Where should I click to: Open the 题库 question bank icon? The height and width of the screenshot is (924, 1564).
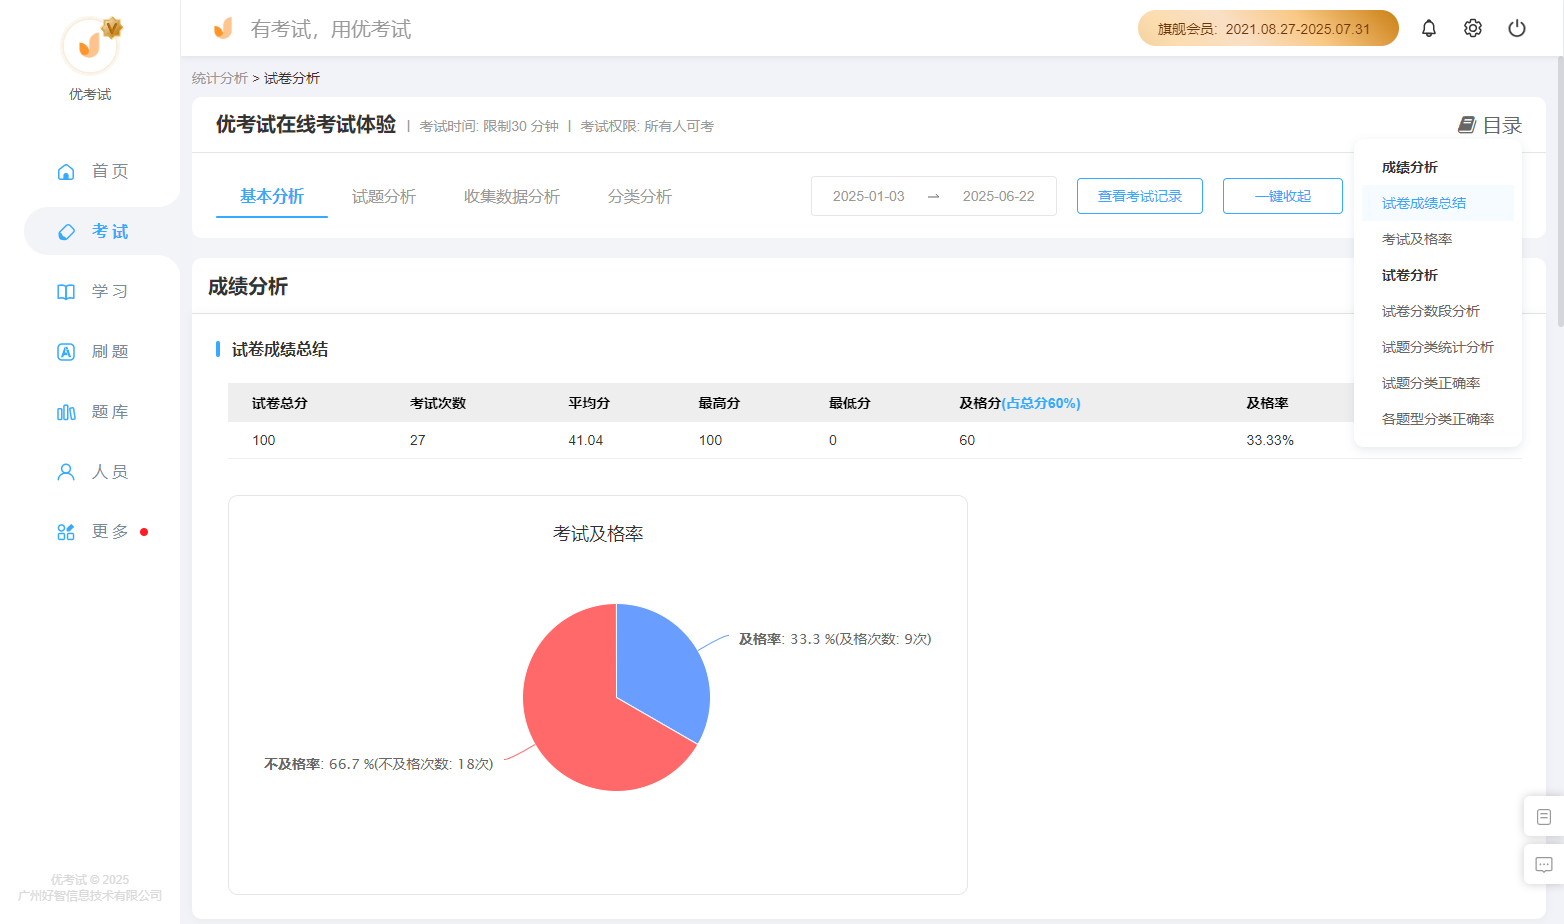click(66, 412)
